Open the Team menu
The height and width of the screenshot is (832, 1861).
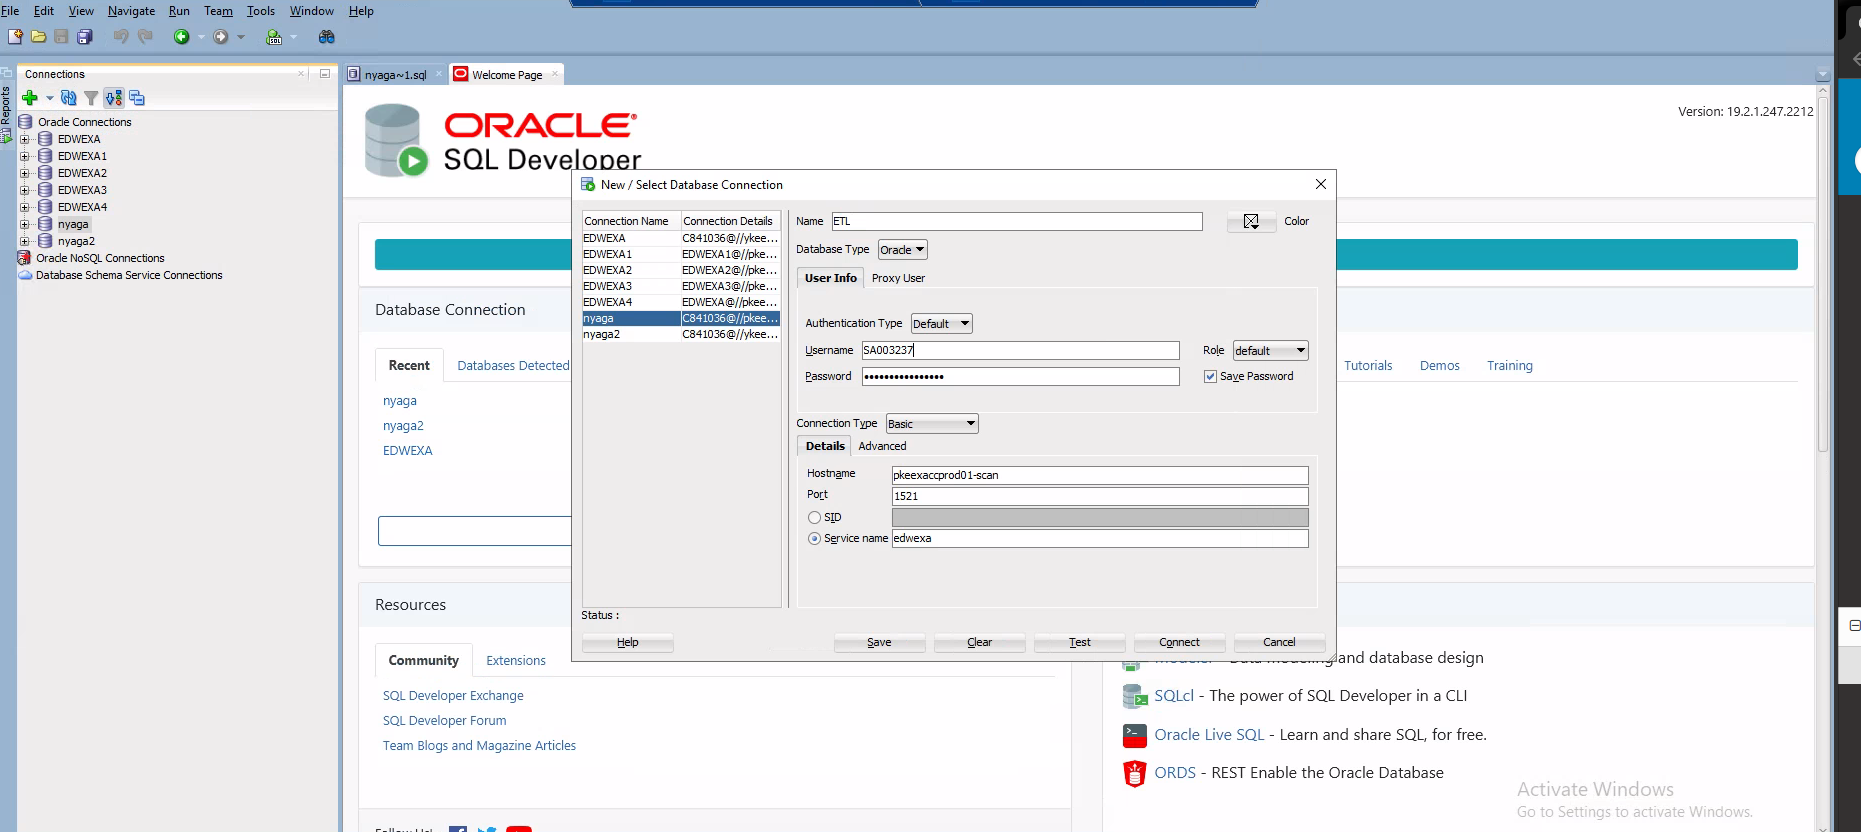point(218,11)
